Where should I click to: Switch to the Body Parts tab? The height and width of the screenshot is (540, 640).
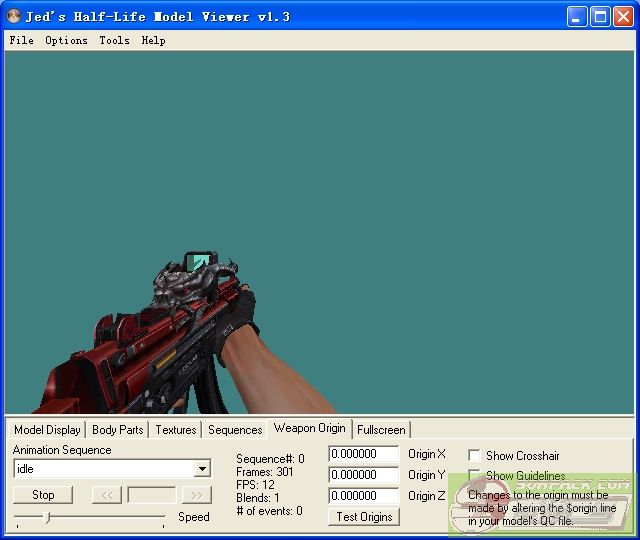coord(117,430)
